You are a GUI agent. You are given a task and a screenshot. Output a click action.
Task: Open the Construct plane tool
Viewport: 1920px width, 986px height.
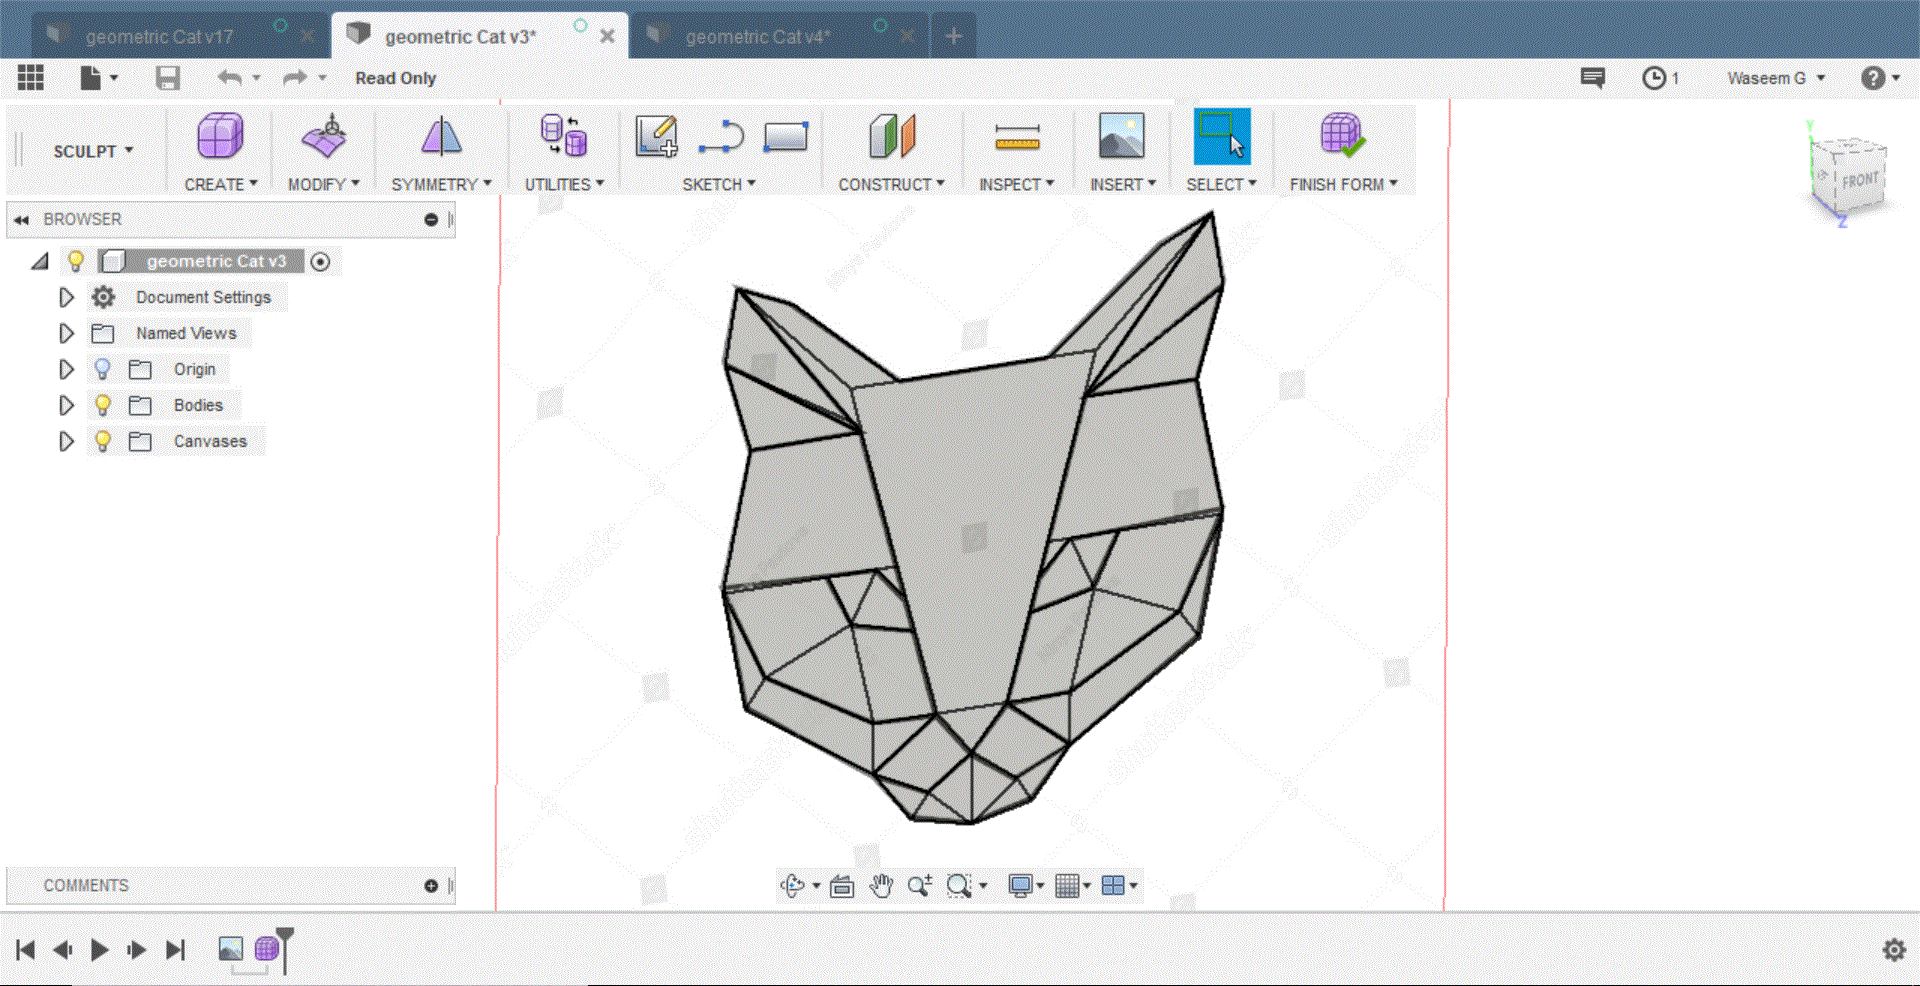point(892,136)
